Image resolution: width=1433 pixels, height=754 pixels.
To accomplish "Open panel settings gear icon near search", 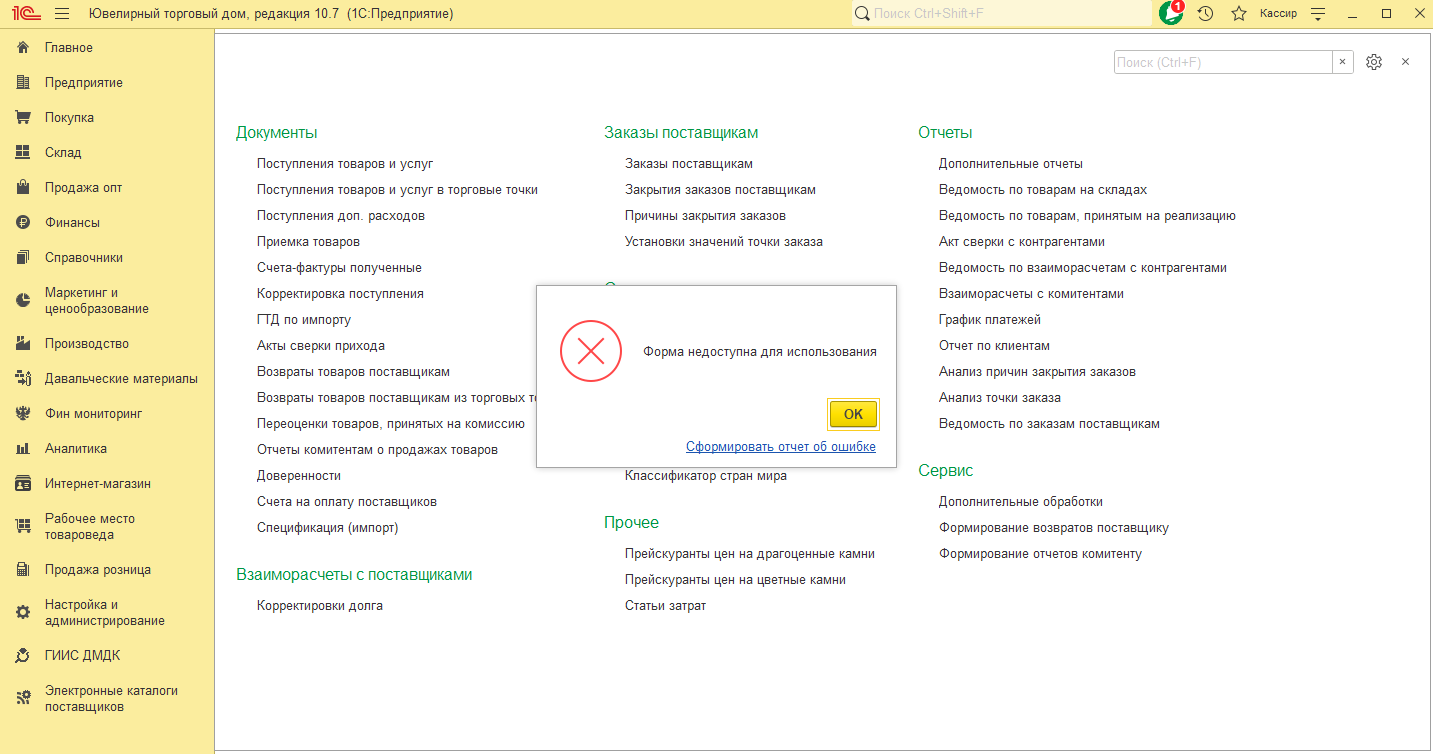I will point(1374,62).
